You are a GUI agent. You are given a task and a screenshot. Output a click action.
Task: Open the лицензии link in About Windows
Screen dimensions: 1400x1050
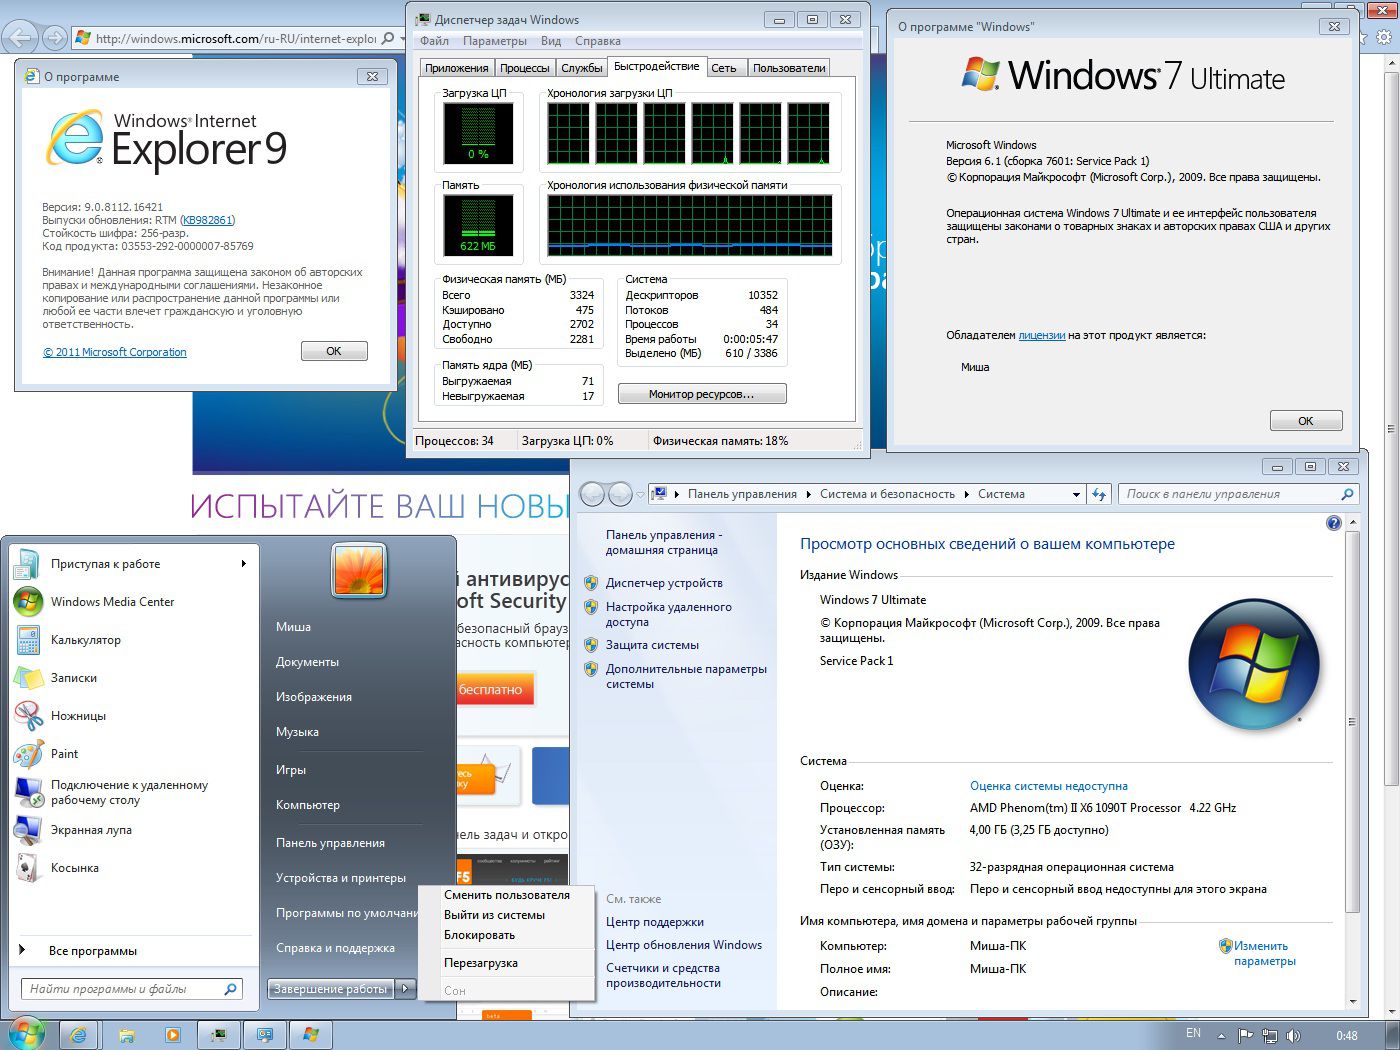[1042, 335]
